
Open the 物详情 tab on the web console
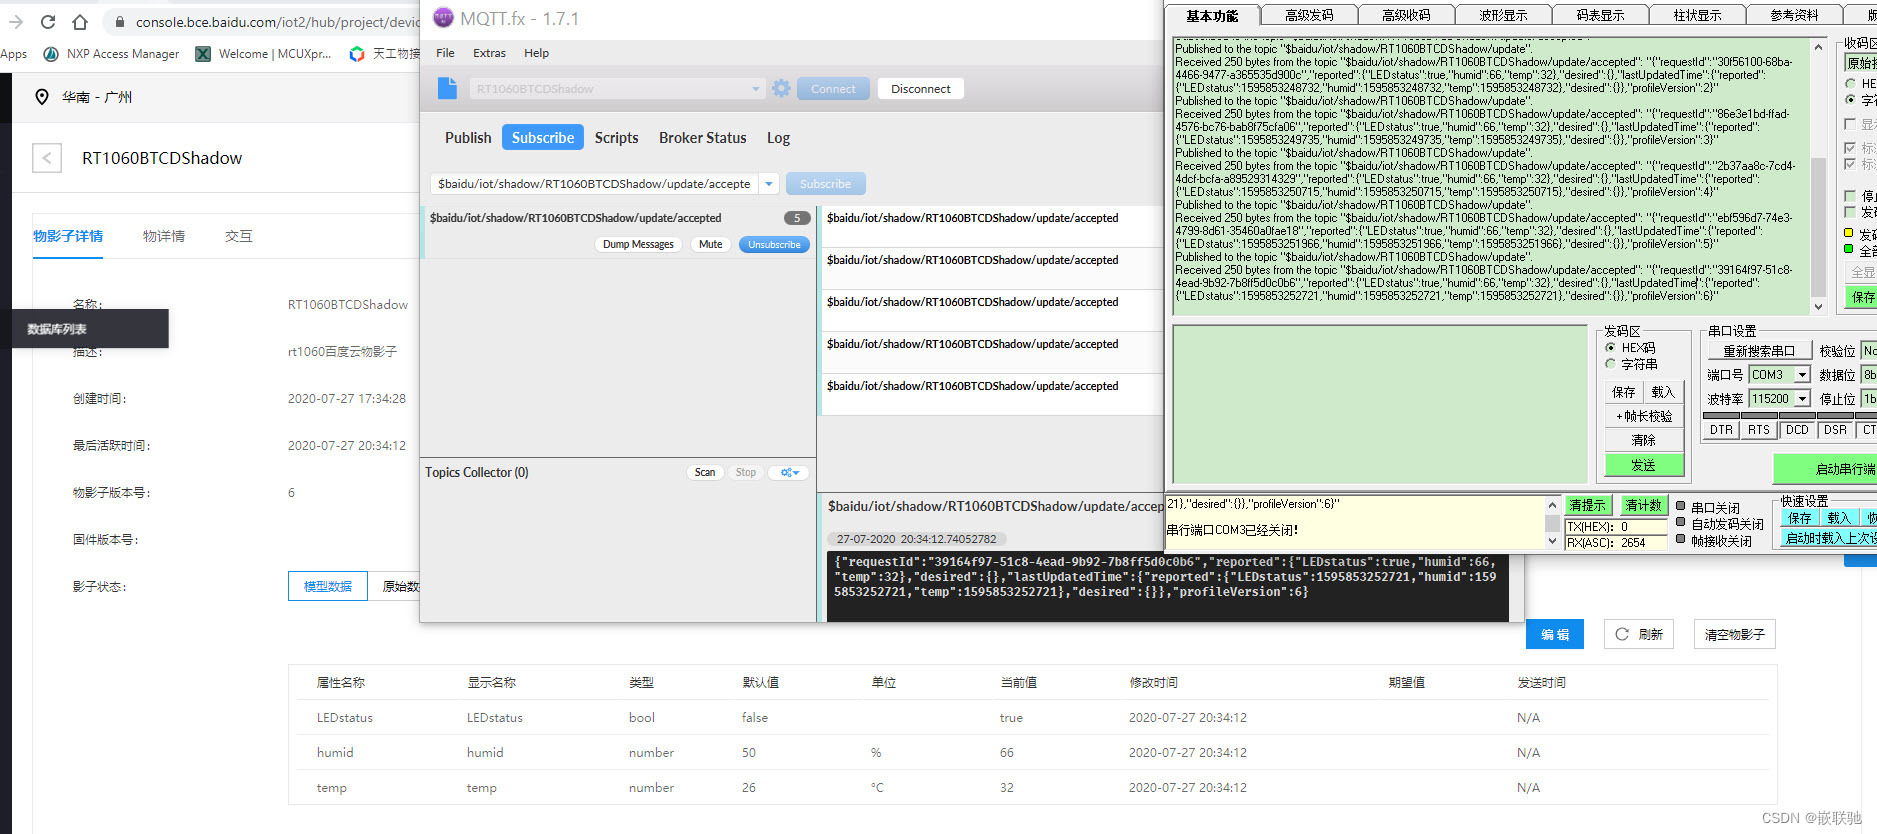click(164, 236)
